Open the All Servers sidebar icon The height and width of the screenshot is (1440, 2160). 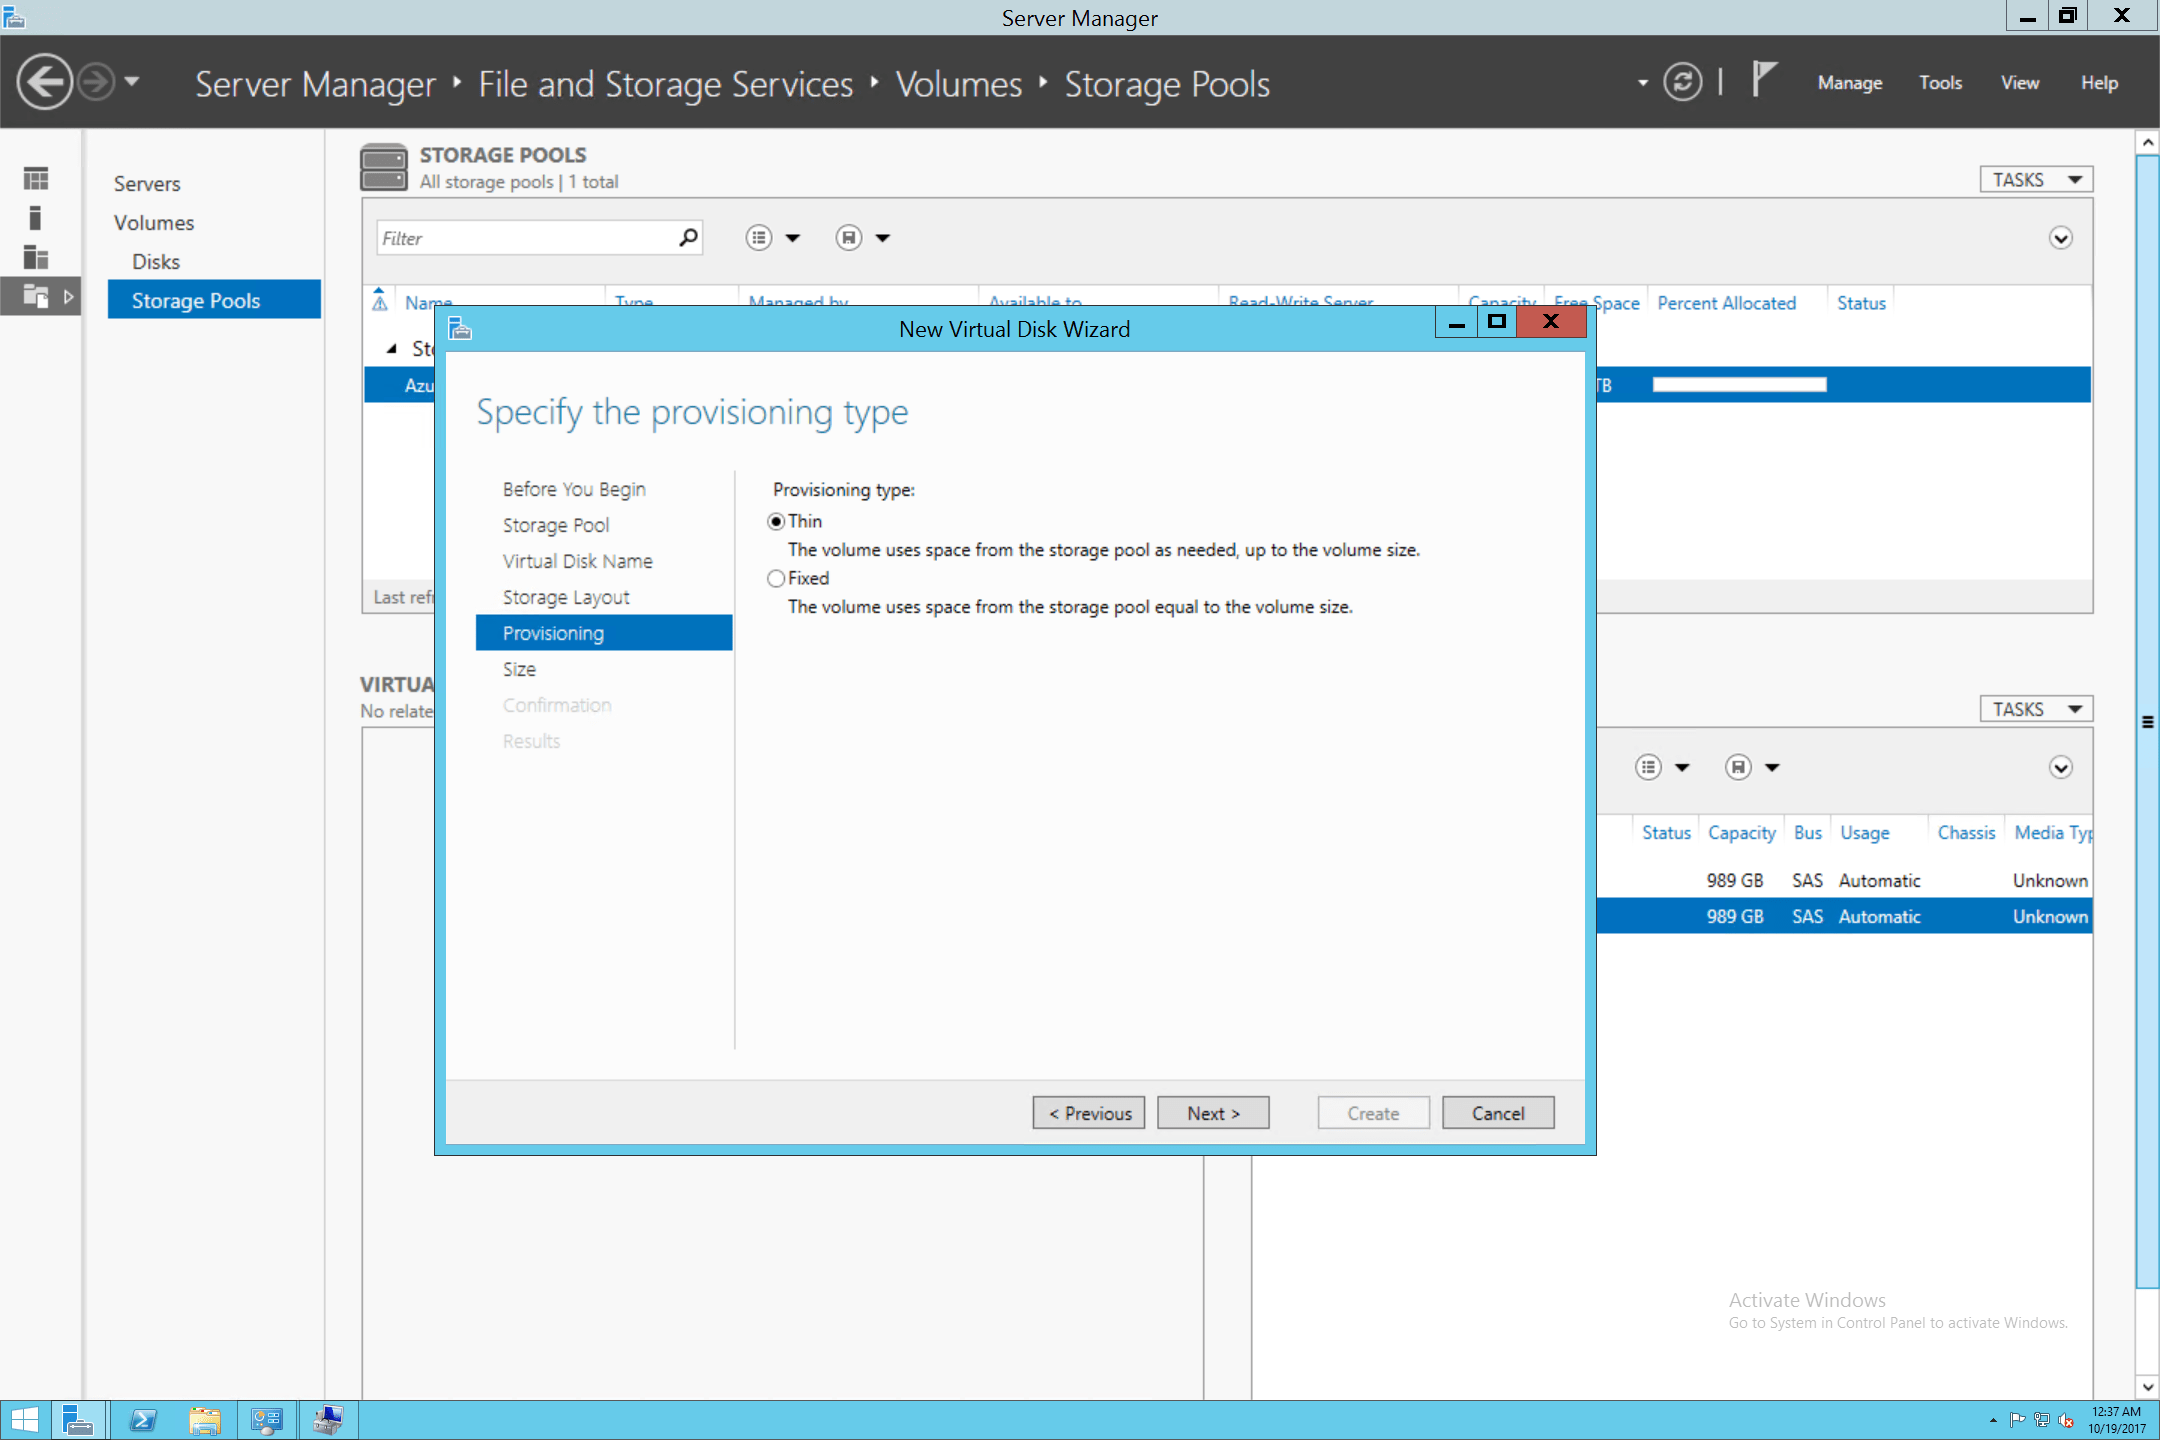[x=36, y=258]
